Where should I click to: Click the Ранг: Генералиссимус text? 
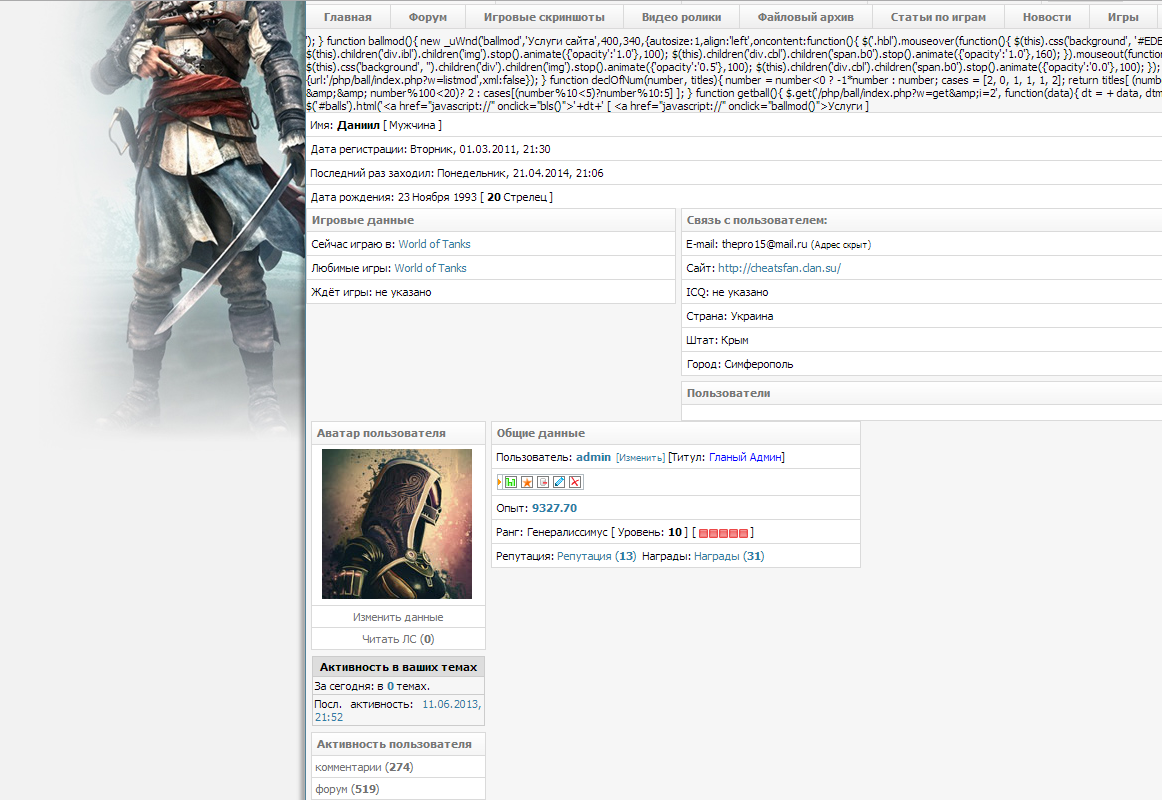pos(551,533)
